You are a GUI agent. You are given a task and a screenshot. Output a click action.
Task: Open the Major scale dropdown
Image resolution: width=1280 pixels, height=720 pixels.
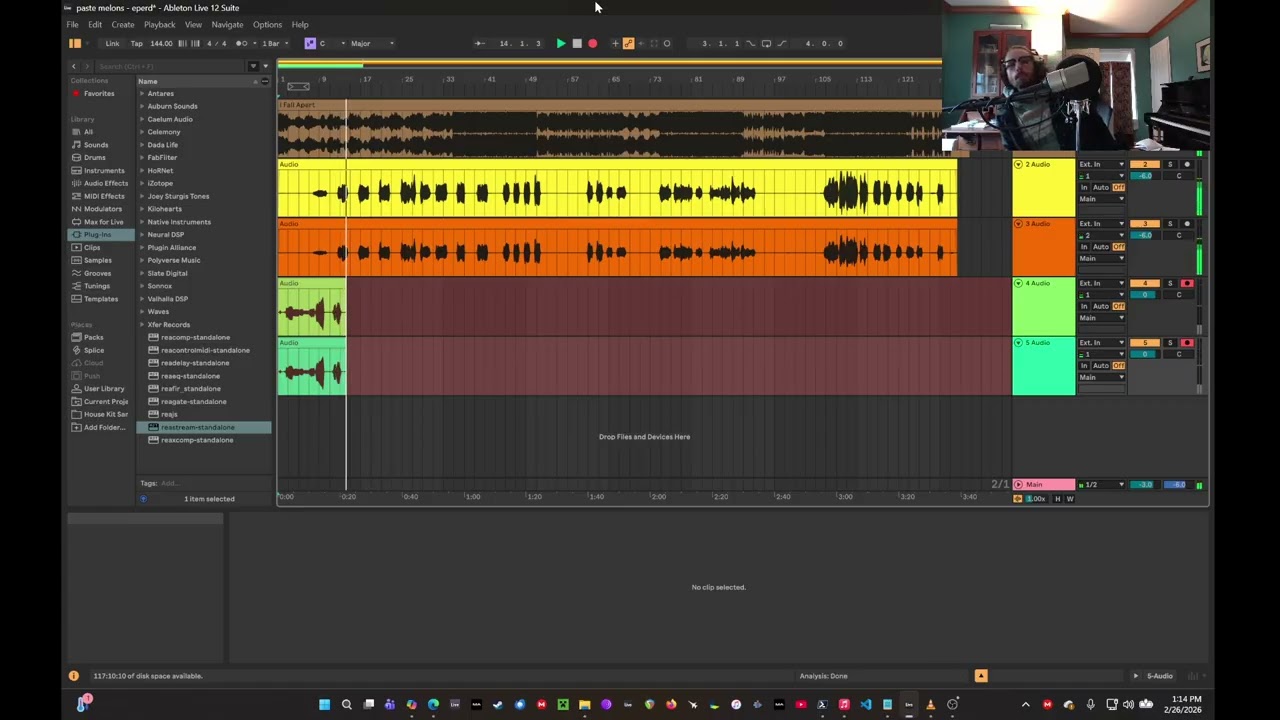(372, 43)
